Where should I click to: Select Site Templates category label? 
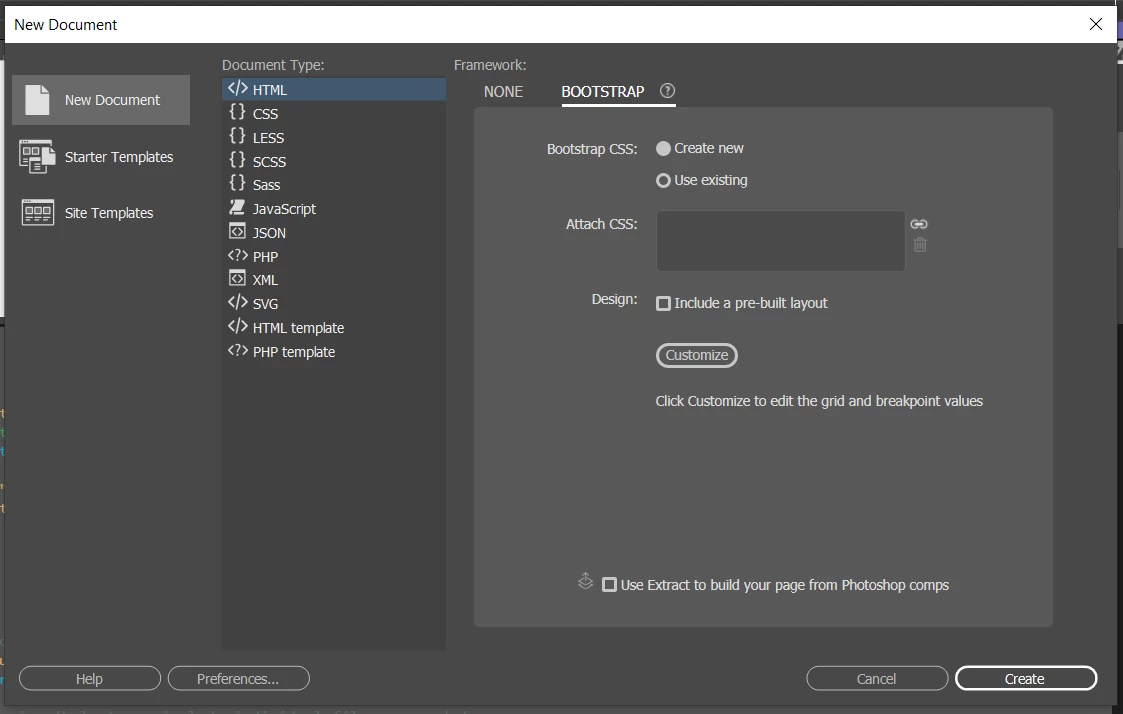point(109,213)
